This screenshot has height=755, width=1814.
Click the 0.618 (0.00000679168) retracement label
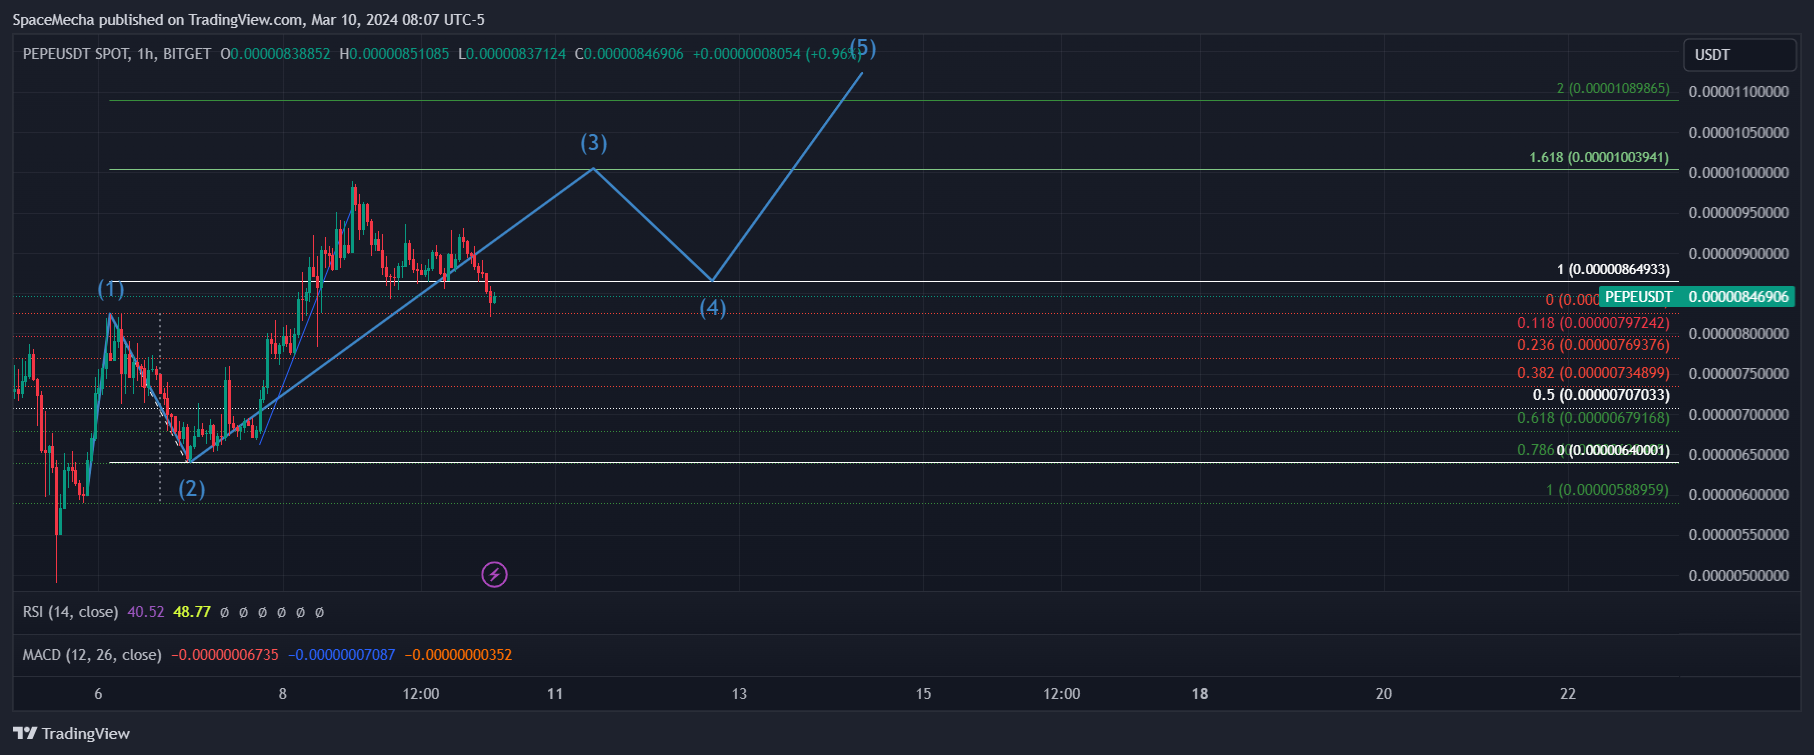(x=1593, y=418)
